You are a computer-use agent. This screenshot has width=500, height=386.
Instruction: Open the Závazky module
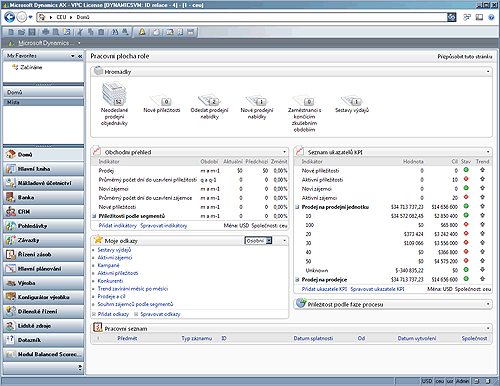43,240
